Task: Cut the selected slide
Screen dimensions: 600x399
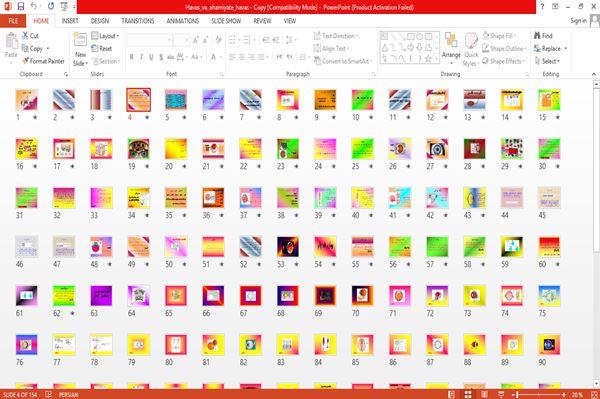Action: pyautogui.click(x=30, y=36)
